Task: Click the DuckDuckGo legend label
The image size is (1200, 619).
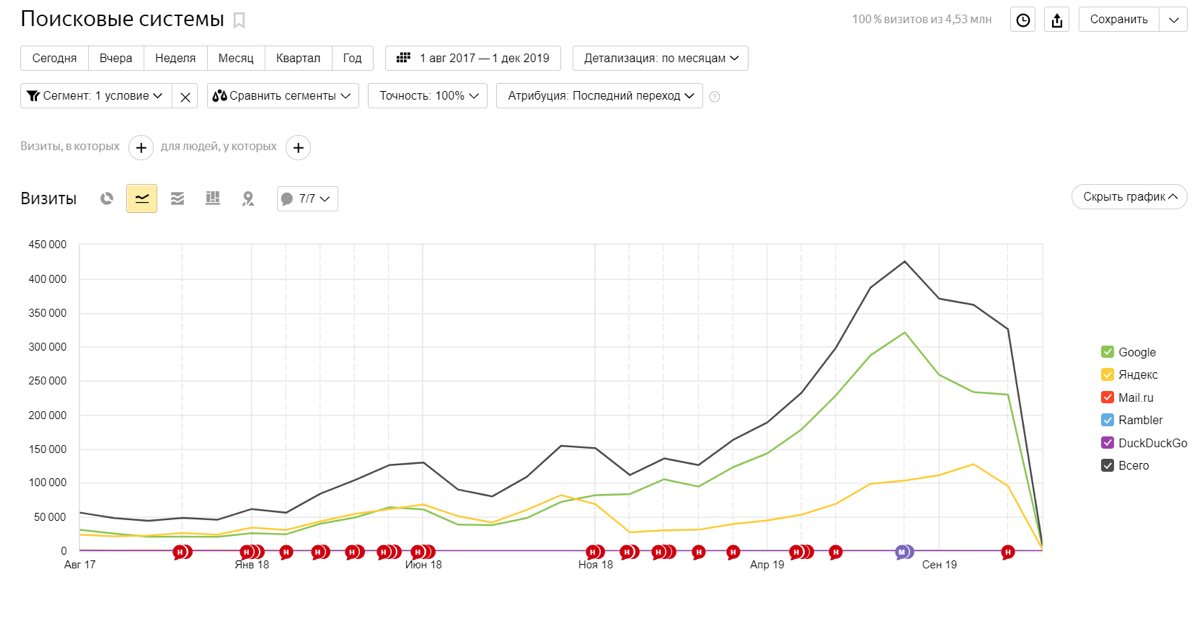Action: coord(1153,443)
